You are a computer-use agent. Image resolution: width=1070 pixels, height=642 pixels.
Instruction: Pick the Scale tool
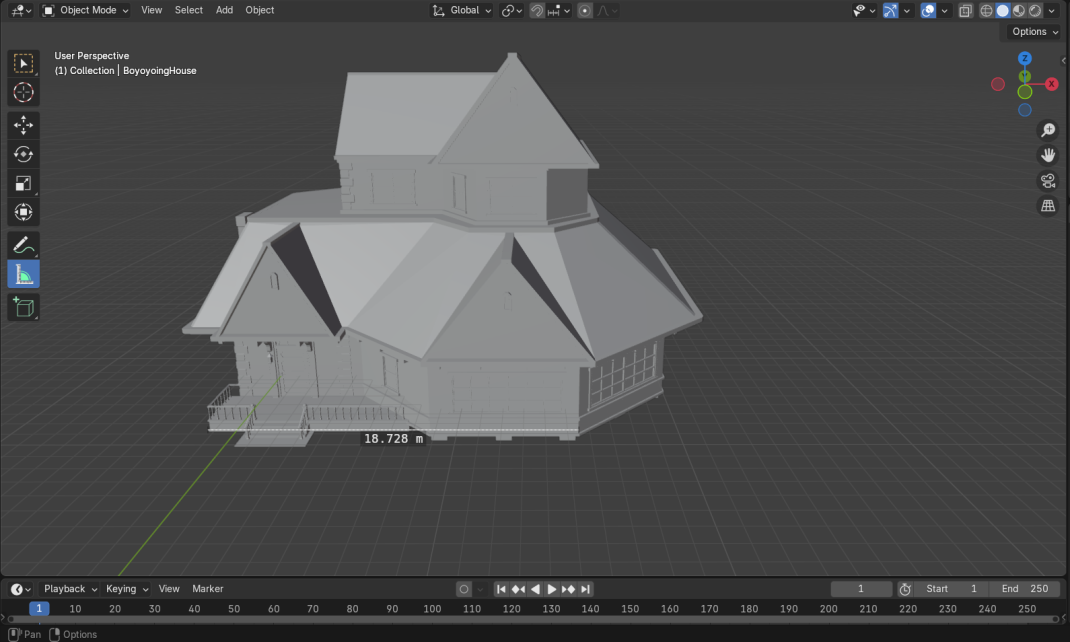click(23, 184)
